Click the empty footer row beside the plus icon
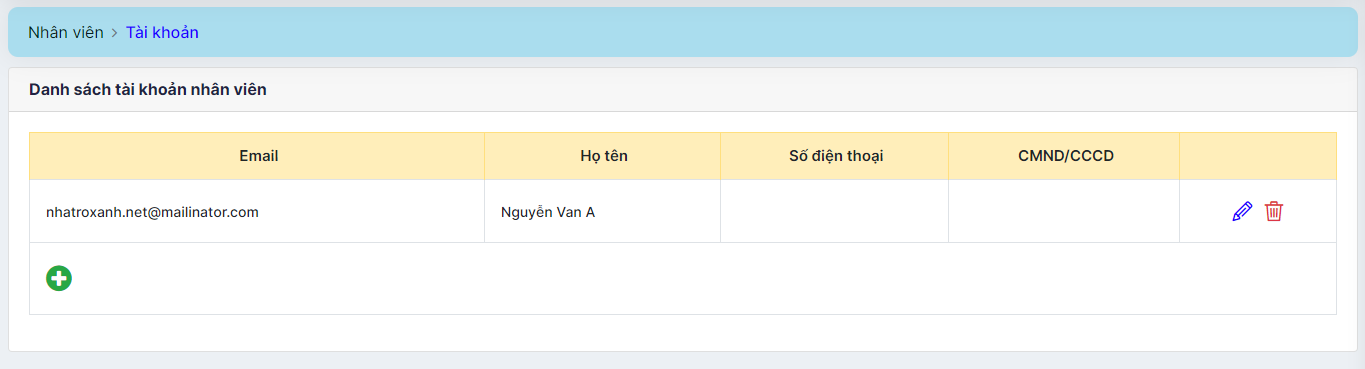This screenshot has height=369, width=1365. coord(700,278)
